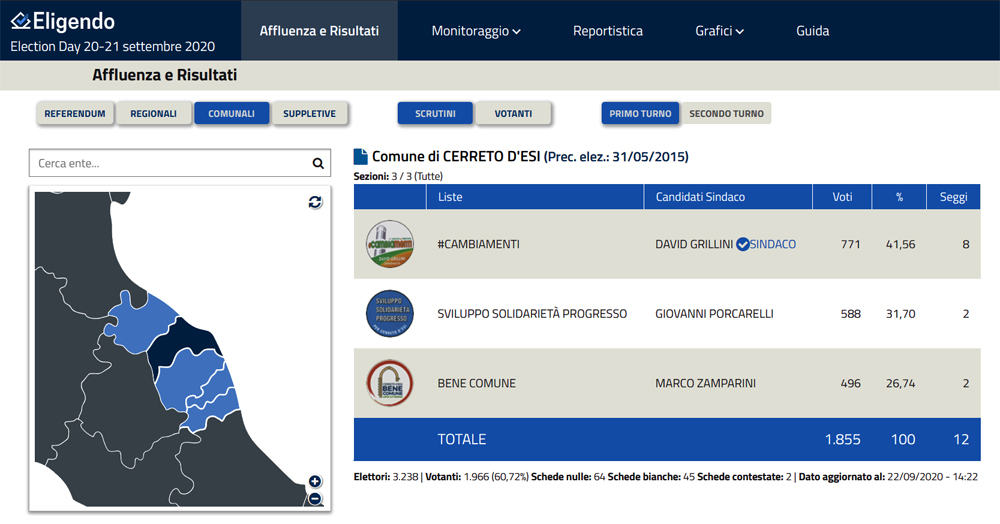Zoom in on the map
This screenshot has height=524, width=1000.
click(315, 482)
